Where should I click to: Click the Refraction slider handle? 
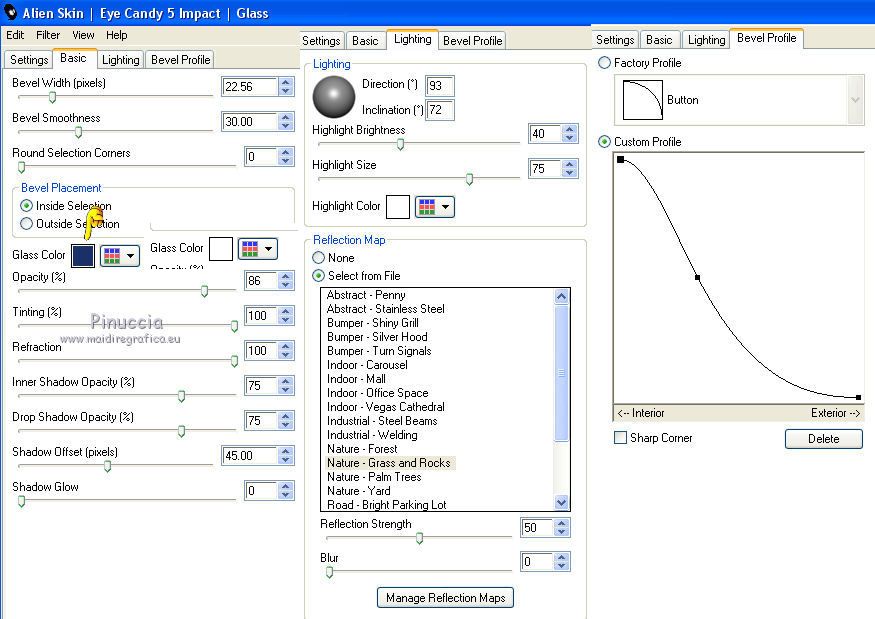pos(234,361)
